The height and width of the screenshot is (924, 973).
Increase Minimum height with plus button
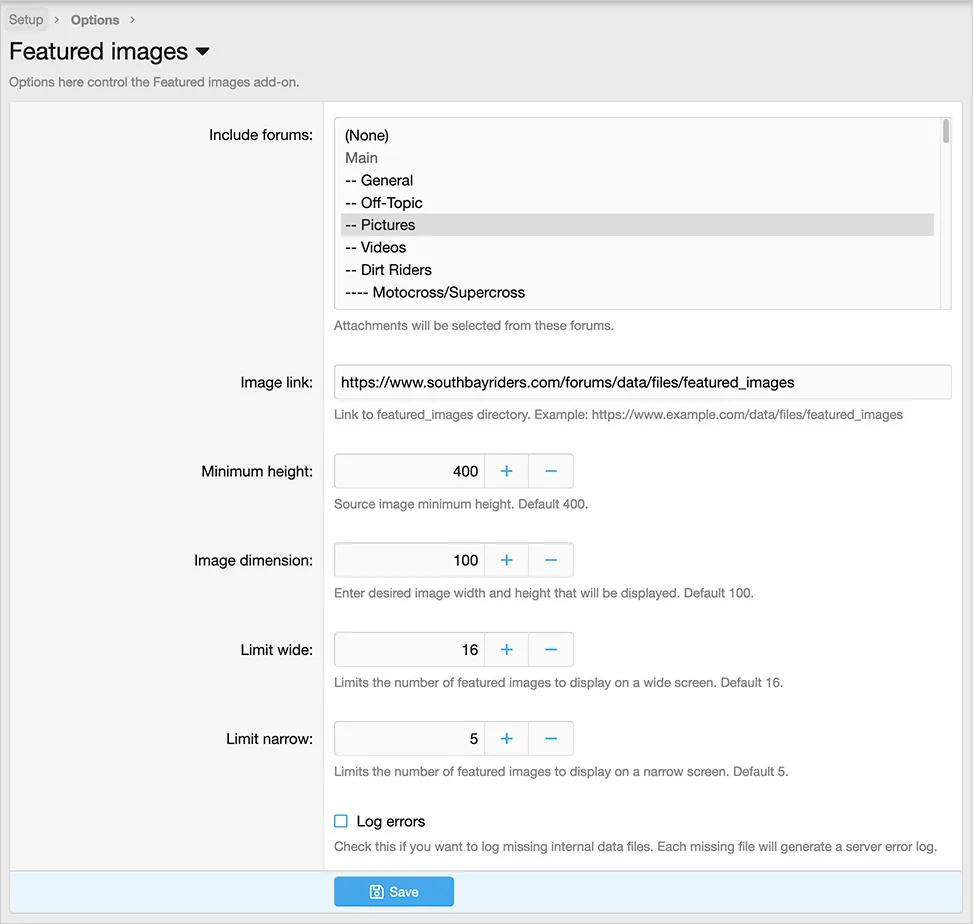506,471
